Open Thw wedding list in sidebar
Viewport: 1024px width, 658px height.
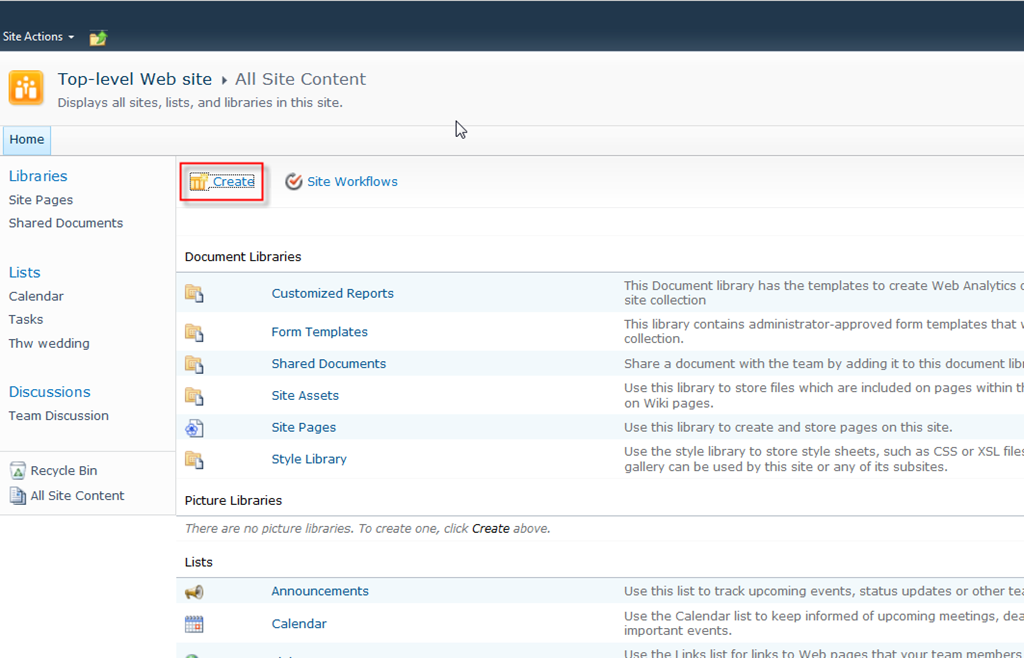click(49, 344)
